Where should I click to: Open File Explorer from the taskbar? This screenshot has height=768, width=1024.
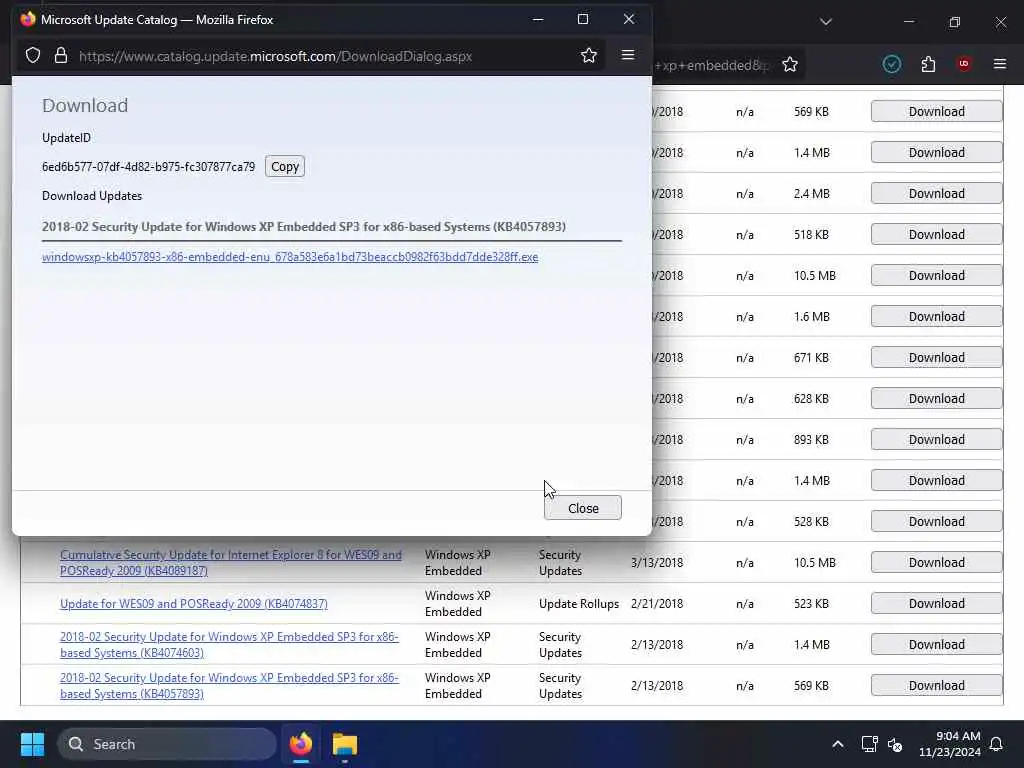point(344,744)
